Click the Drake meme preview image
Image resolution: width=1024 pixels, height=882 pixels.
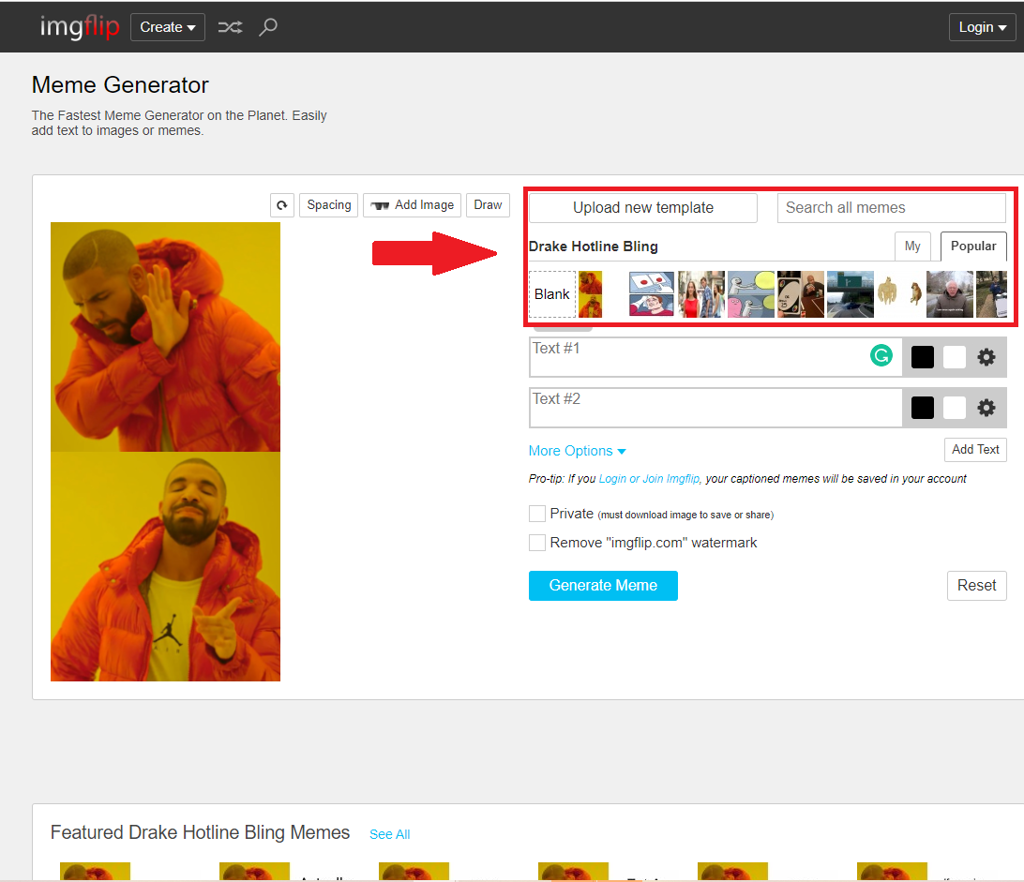click(x=165, y=452)
